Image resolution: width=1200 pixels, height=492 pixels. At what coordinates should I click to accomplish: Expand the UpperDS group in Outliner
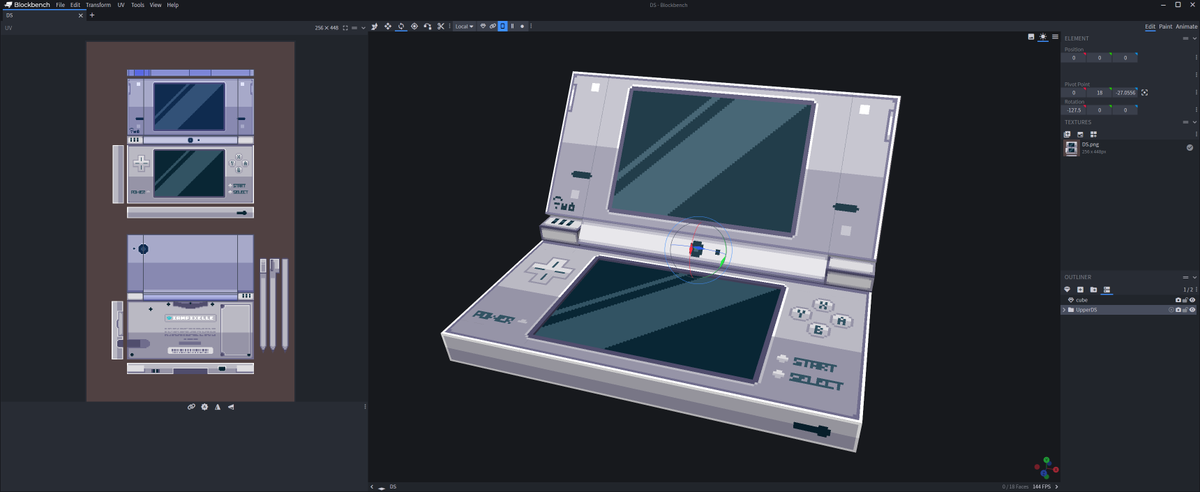coord(1064,310)
